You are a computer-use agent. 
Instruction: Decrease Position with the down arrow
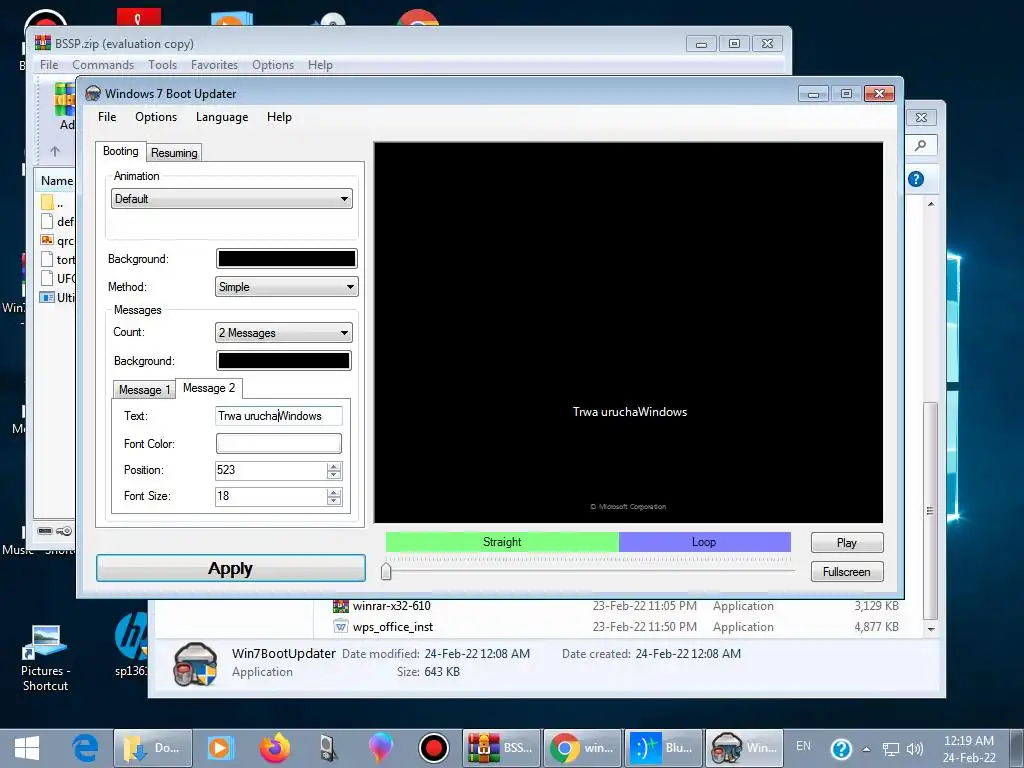coord(334,475)
